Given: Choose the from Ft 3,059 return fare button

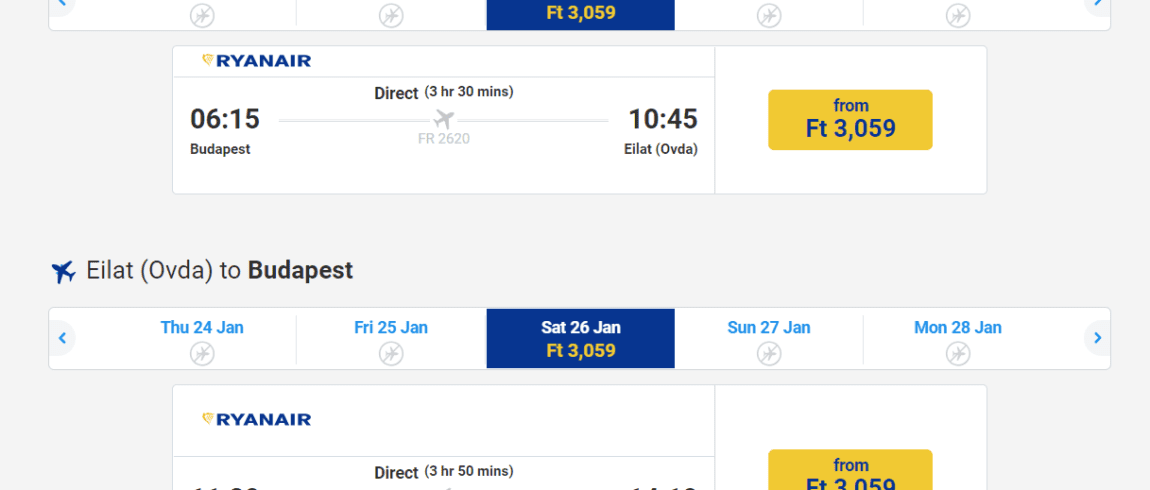Looking at the screenshot, I should click(850, 469).
